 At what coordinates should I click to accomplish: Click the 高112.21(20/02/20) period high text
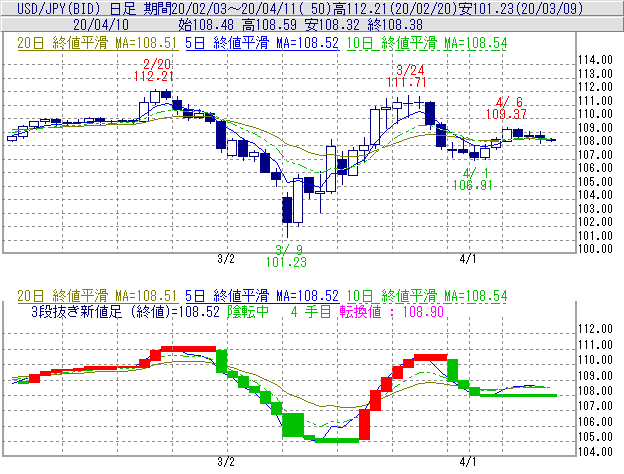pos(394,8)
